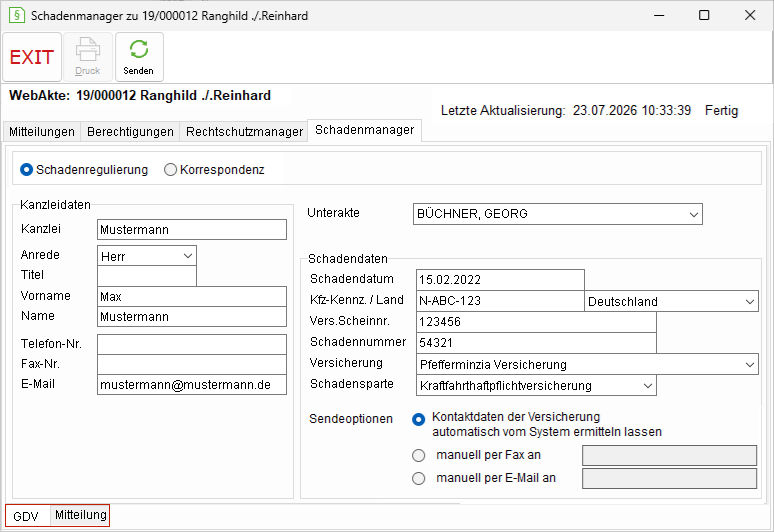The image size is (774, 532).
Task: Select the GDV bottom tab
Action: [27, 516]
